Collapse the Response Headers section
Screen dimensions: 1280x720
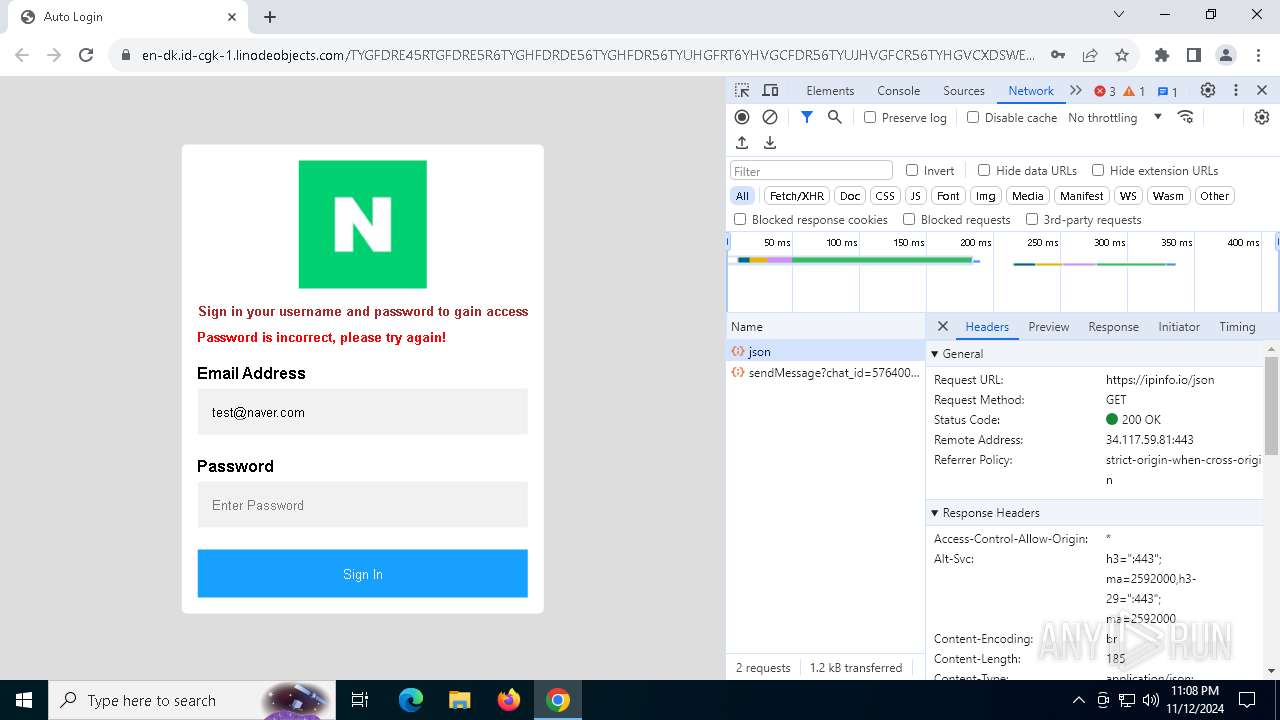[x=935, y=513]
